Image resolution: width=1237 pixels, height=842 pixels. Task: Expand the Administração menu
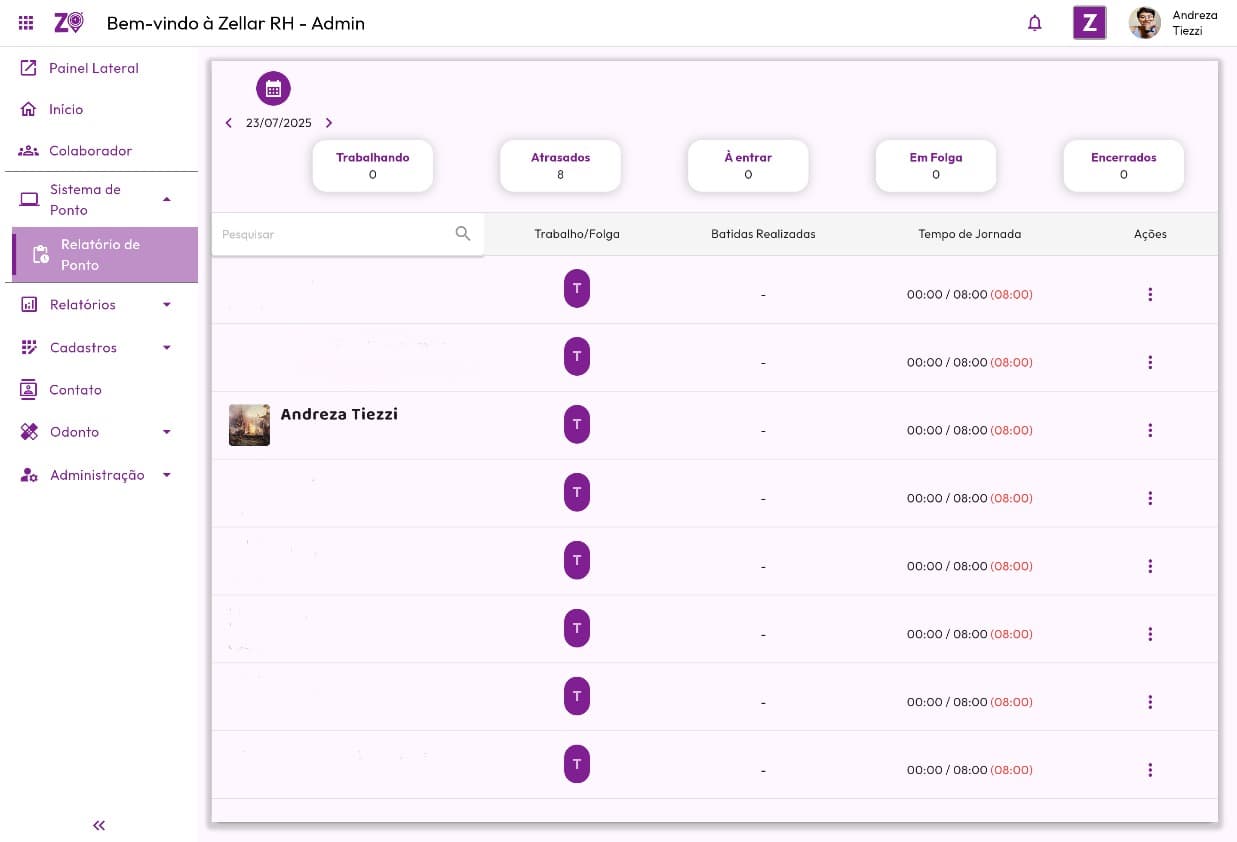(167, 475)
